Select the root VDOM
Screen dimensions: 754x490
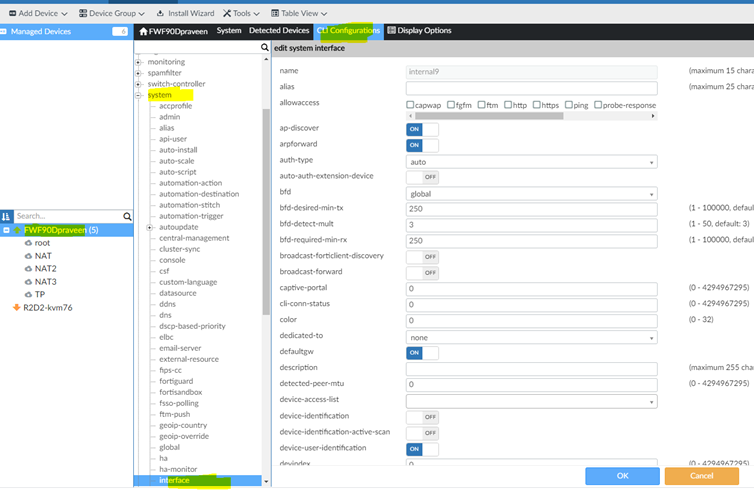pos(42,243)
